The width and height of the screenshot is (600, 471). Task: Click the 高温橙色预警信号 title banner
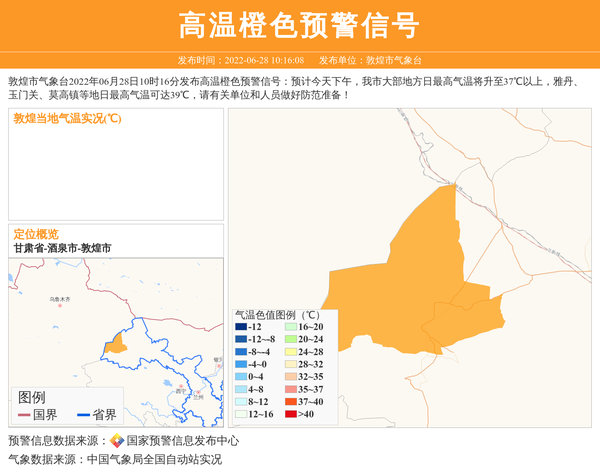(300, 25)
